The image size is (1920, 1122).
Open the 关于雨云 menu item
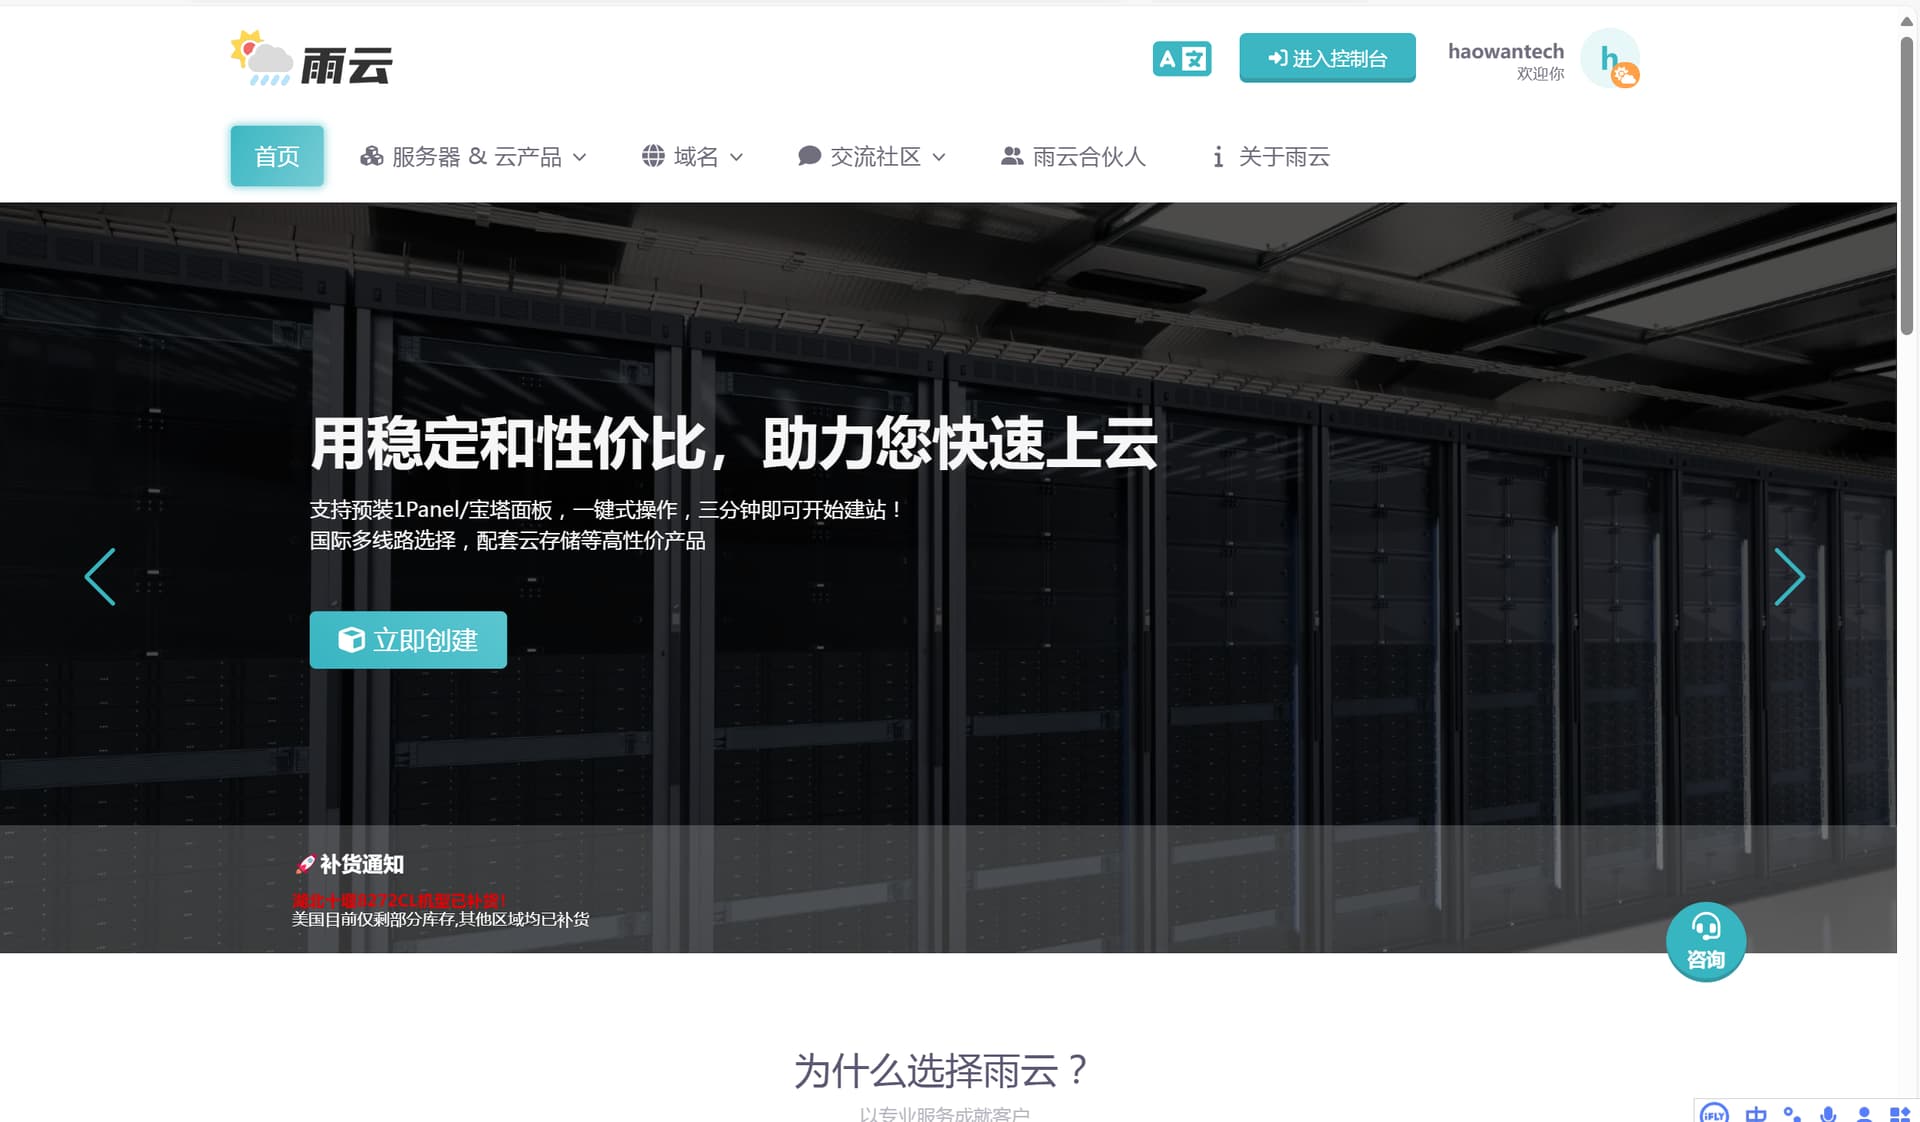coord(1270,157)
